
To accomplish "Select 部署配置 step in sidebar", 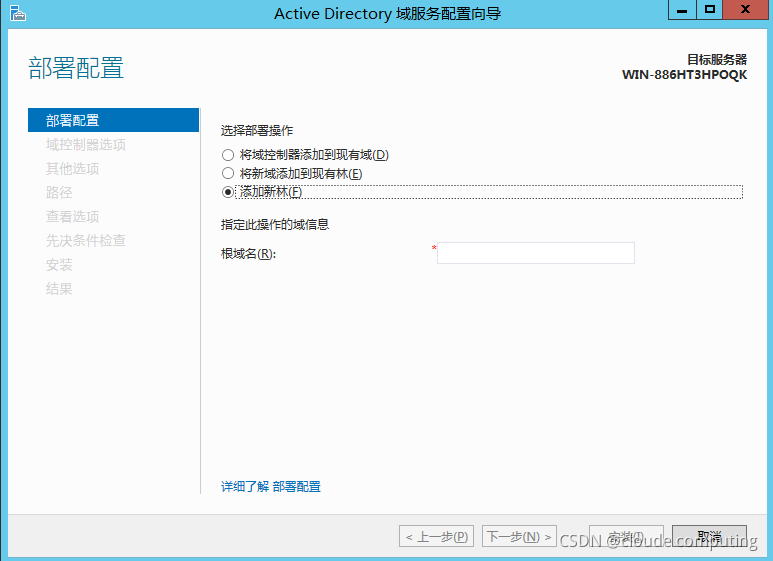I will (113, 120).
